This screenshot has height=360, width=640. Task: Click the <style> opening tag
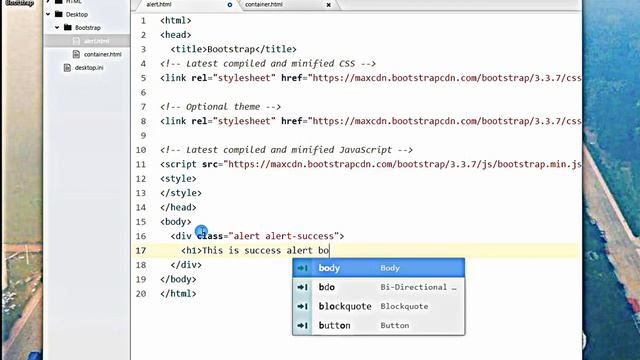178,178
